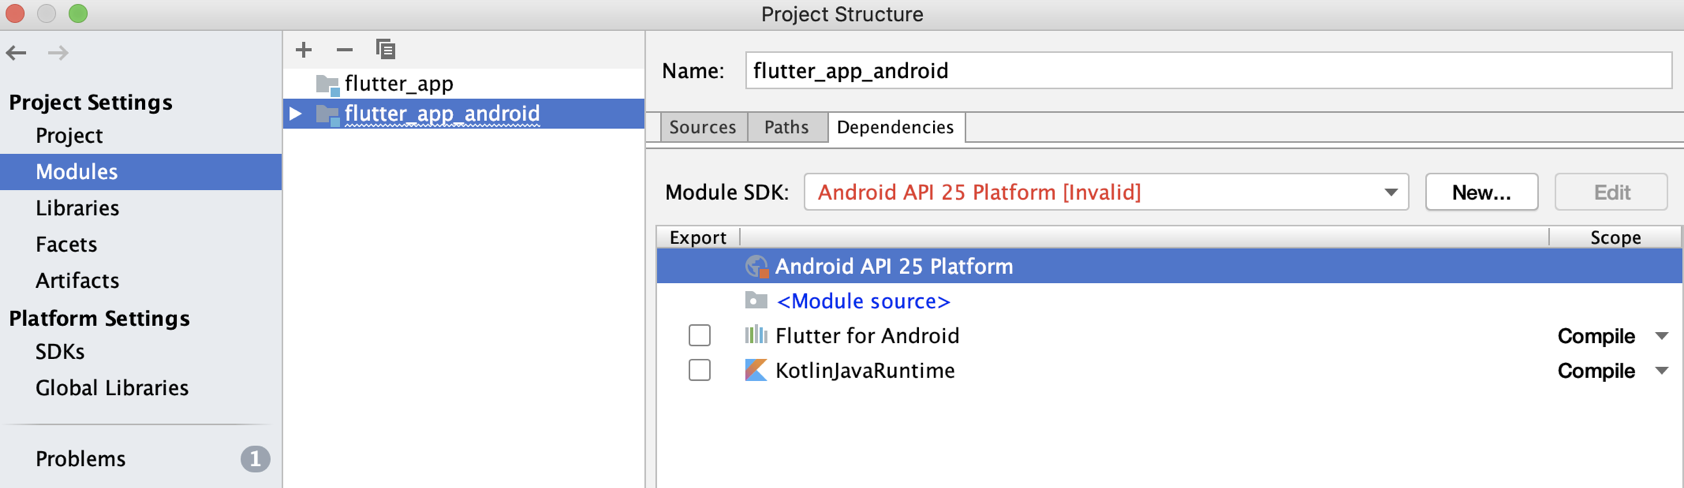Select the Dependencies tab
This screenshot has width=1684, height=488.
point(895,127)
